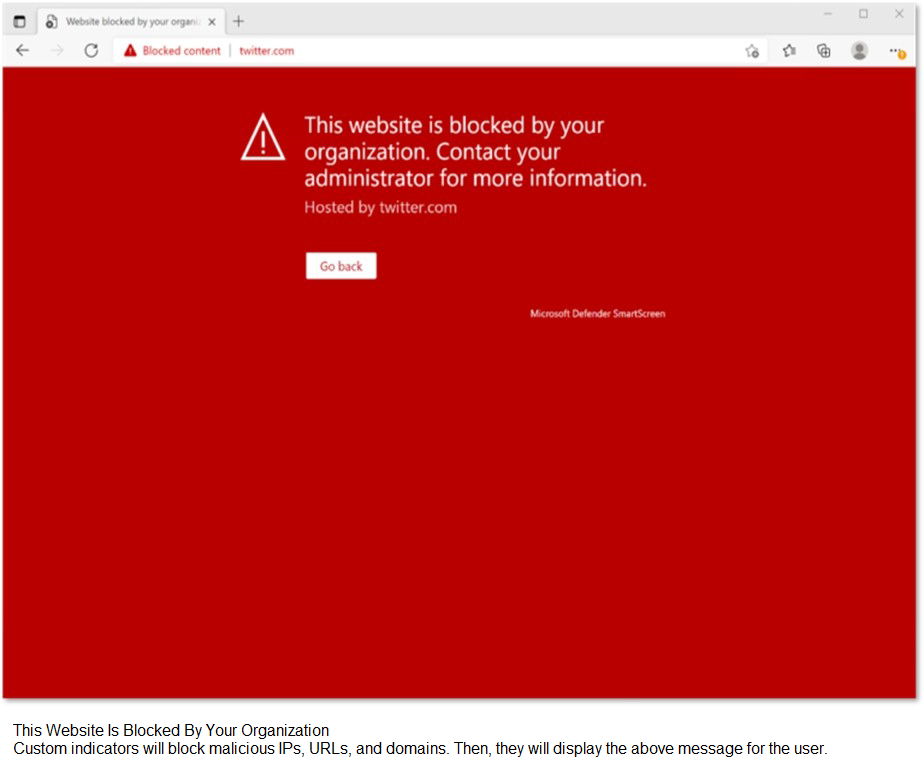This screenshot has height=777, width=924.
Task: Open the tab actions menu
Action: [x=19, y=21]
